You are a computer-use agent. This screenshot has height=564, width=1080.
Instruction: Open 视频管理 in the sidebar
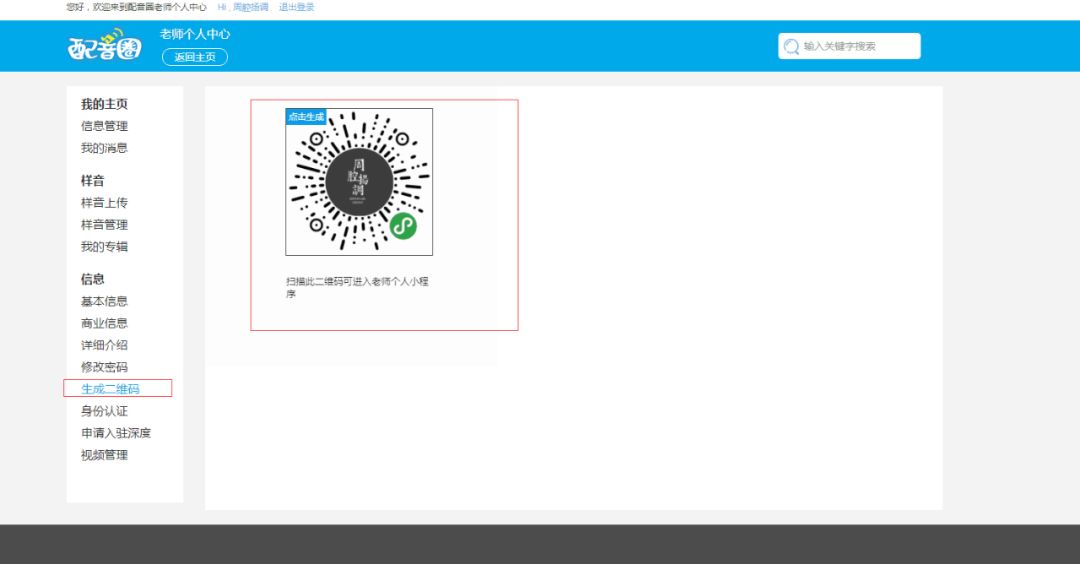tap(104, 455)
